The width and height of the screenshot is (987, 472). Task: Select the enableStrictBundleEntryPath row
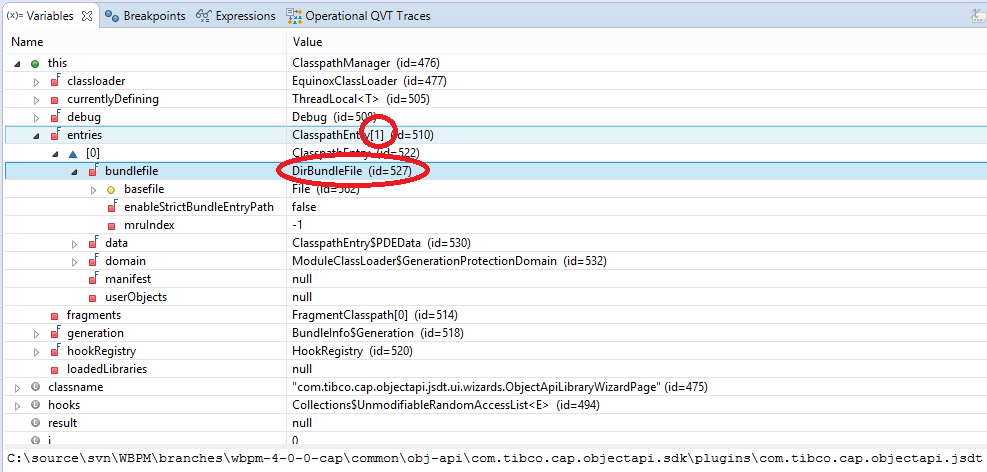pos(198,207)
